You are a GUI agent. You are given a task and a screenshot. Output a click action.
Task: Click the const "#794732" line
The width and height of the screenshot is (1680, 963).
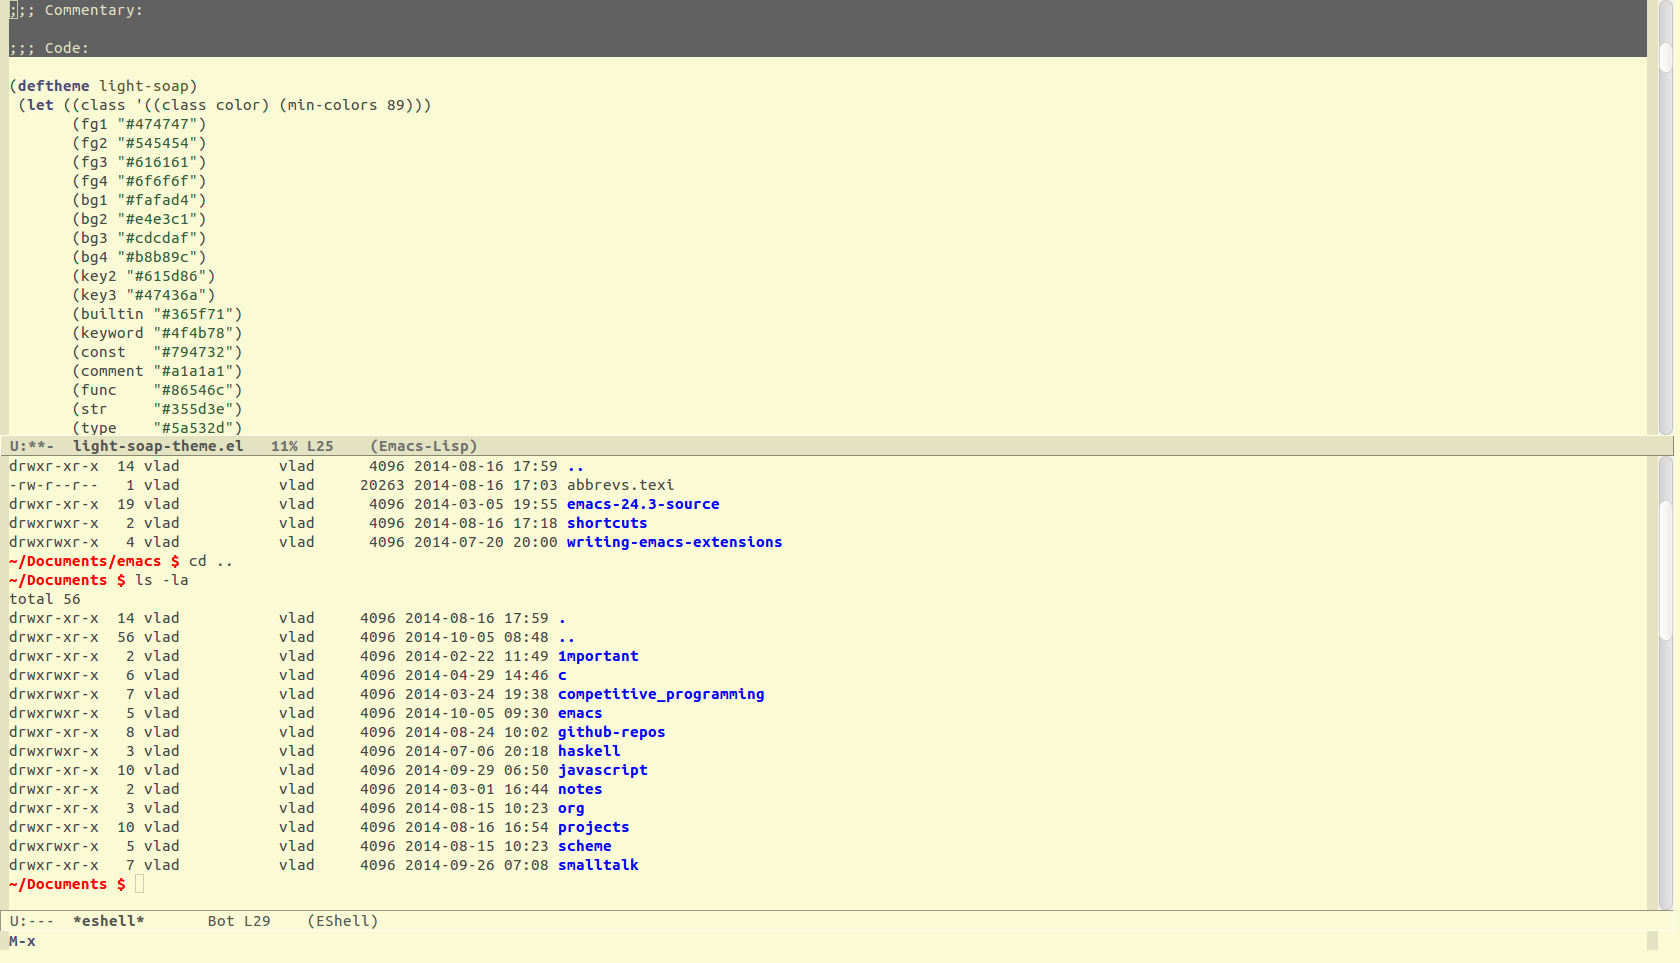tap(157, 352)
